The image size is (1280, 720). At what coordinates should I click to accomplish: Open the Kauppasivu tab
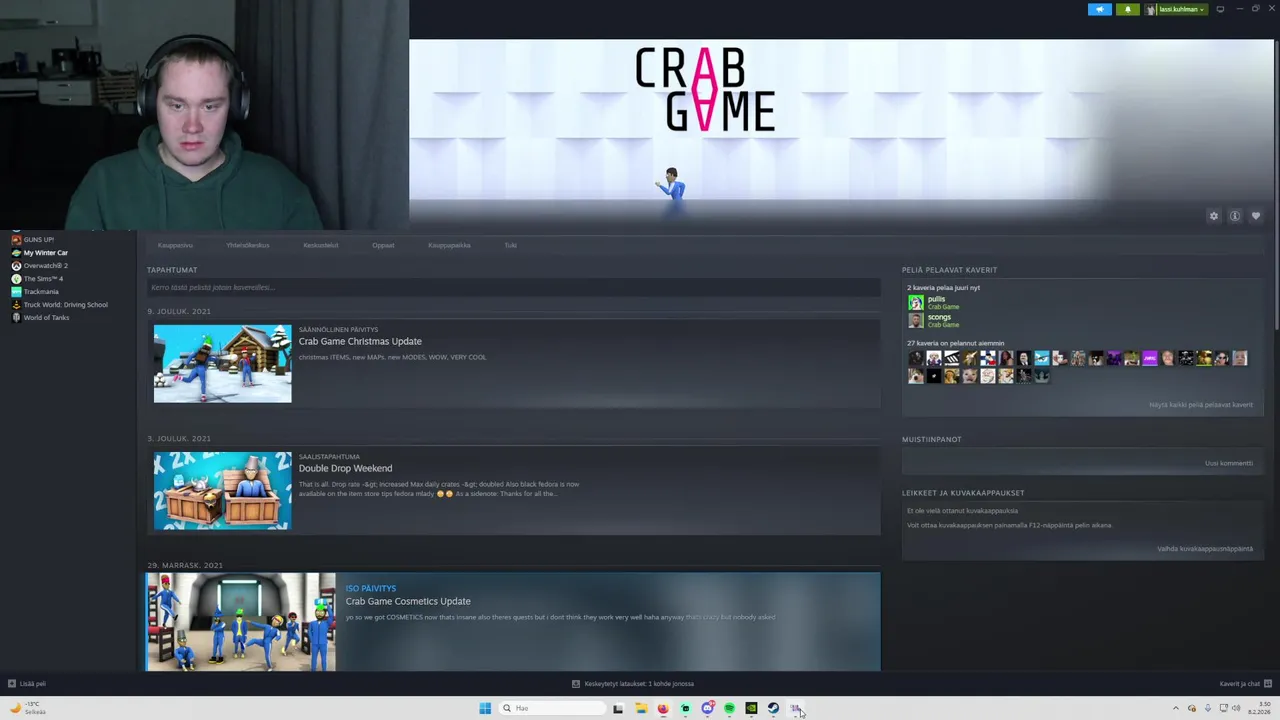(175, 245)
